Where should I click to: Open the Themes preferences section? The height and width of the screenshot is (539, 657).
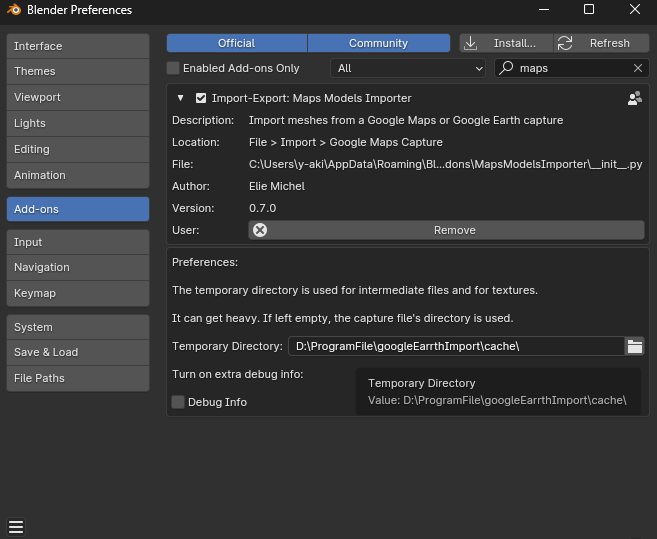(78, 71)
